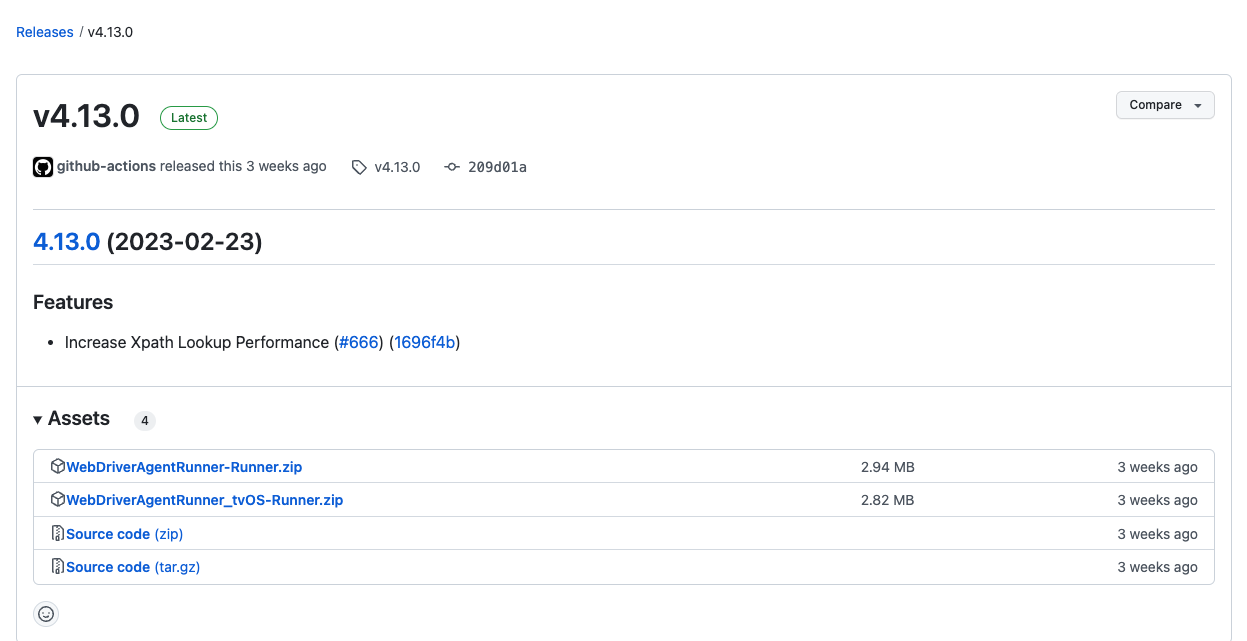The height and width of the screenshot is (641, 1247).
Task: Click the Features heading
Action: point(73,302)
